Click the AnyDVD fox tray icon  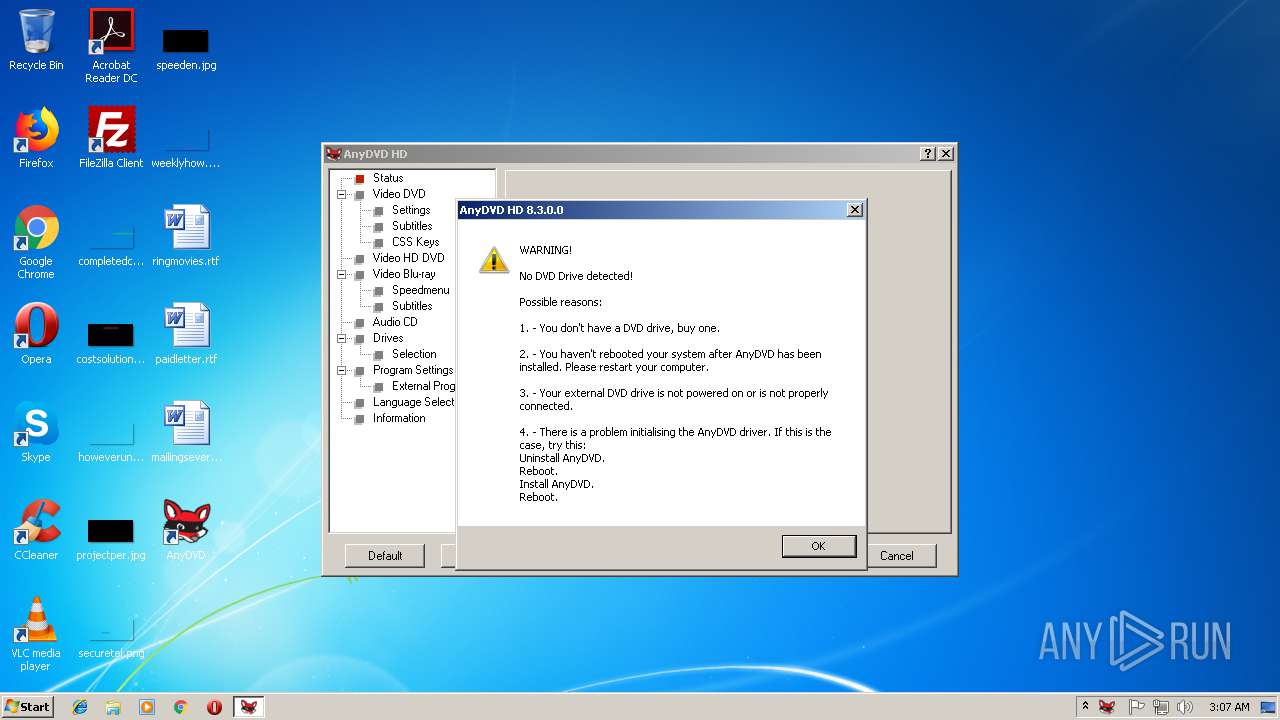point(1107,707)
